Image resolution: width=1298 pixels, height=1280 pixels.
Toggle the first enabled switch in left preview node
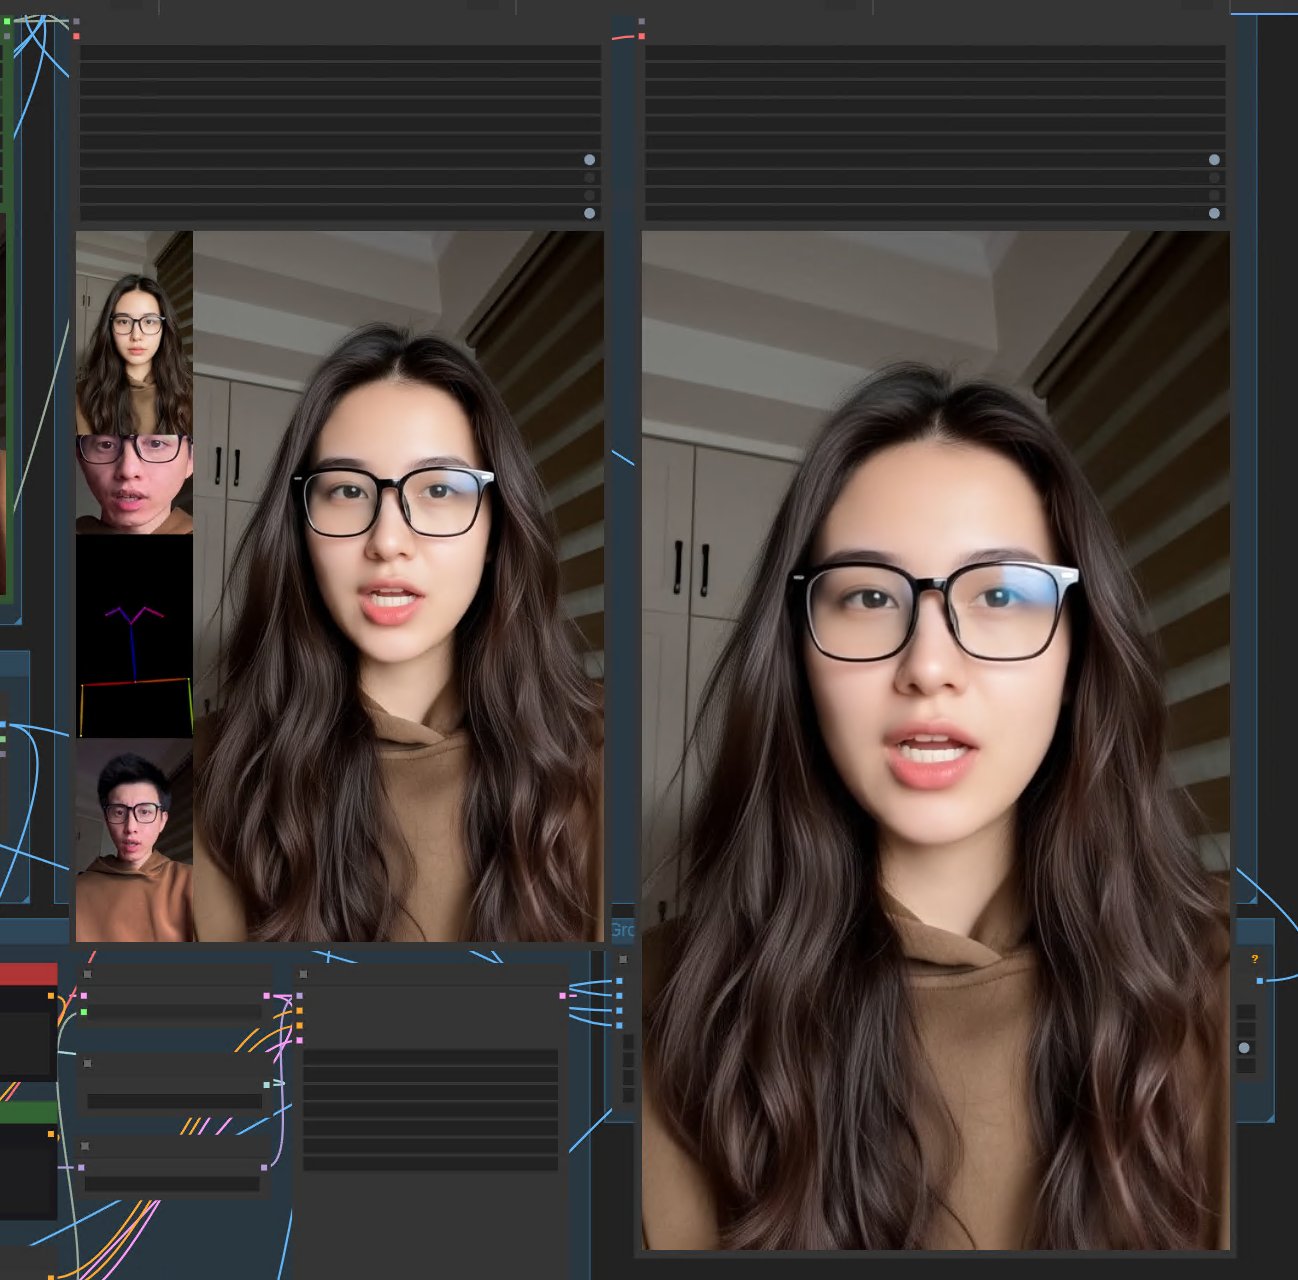point(589,160)
